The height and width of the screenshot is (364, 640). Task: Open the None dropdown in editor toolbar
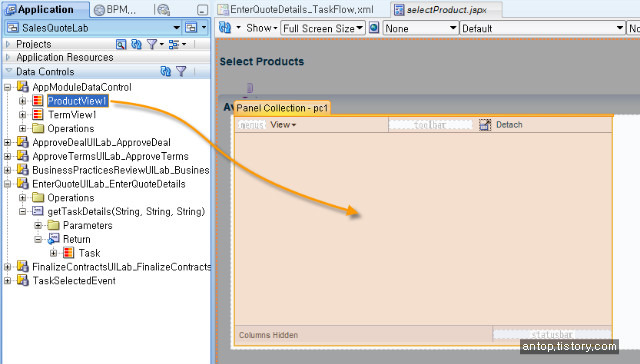click(420, 28)
